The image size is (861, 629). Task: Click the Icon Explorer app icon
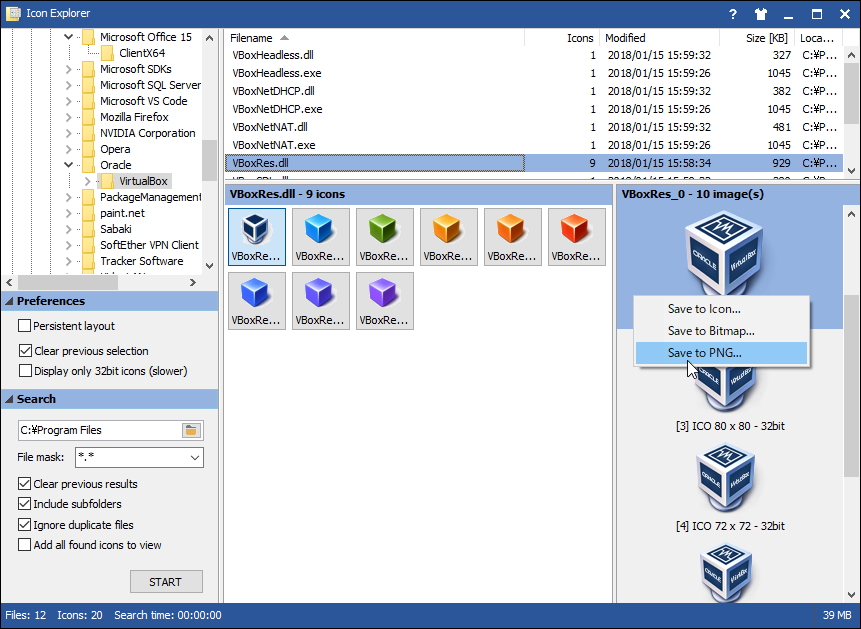[x=13, y=14]
